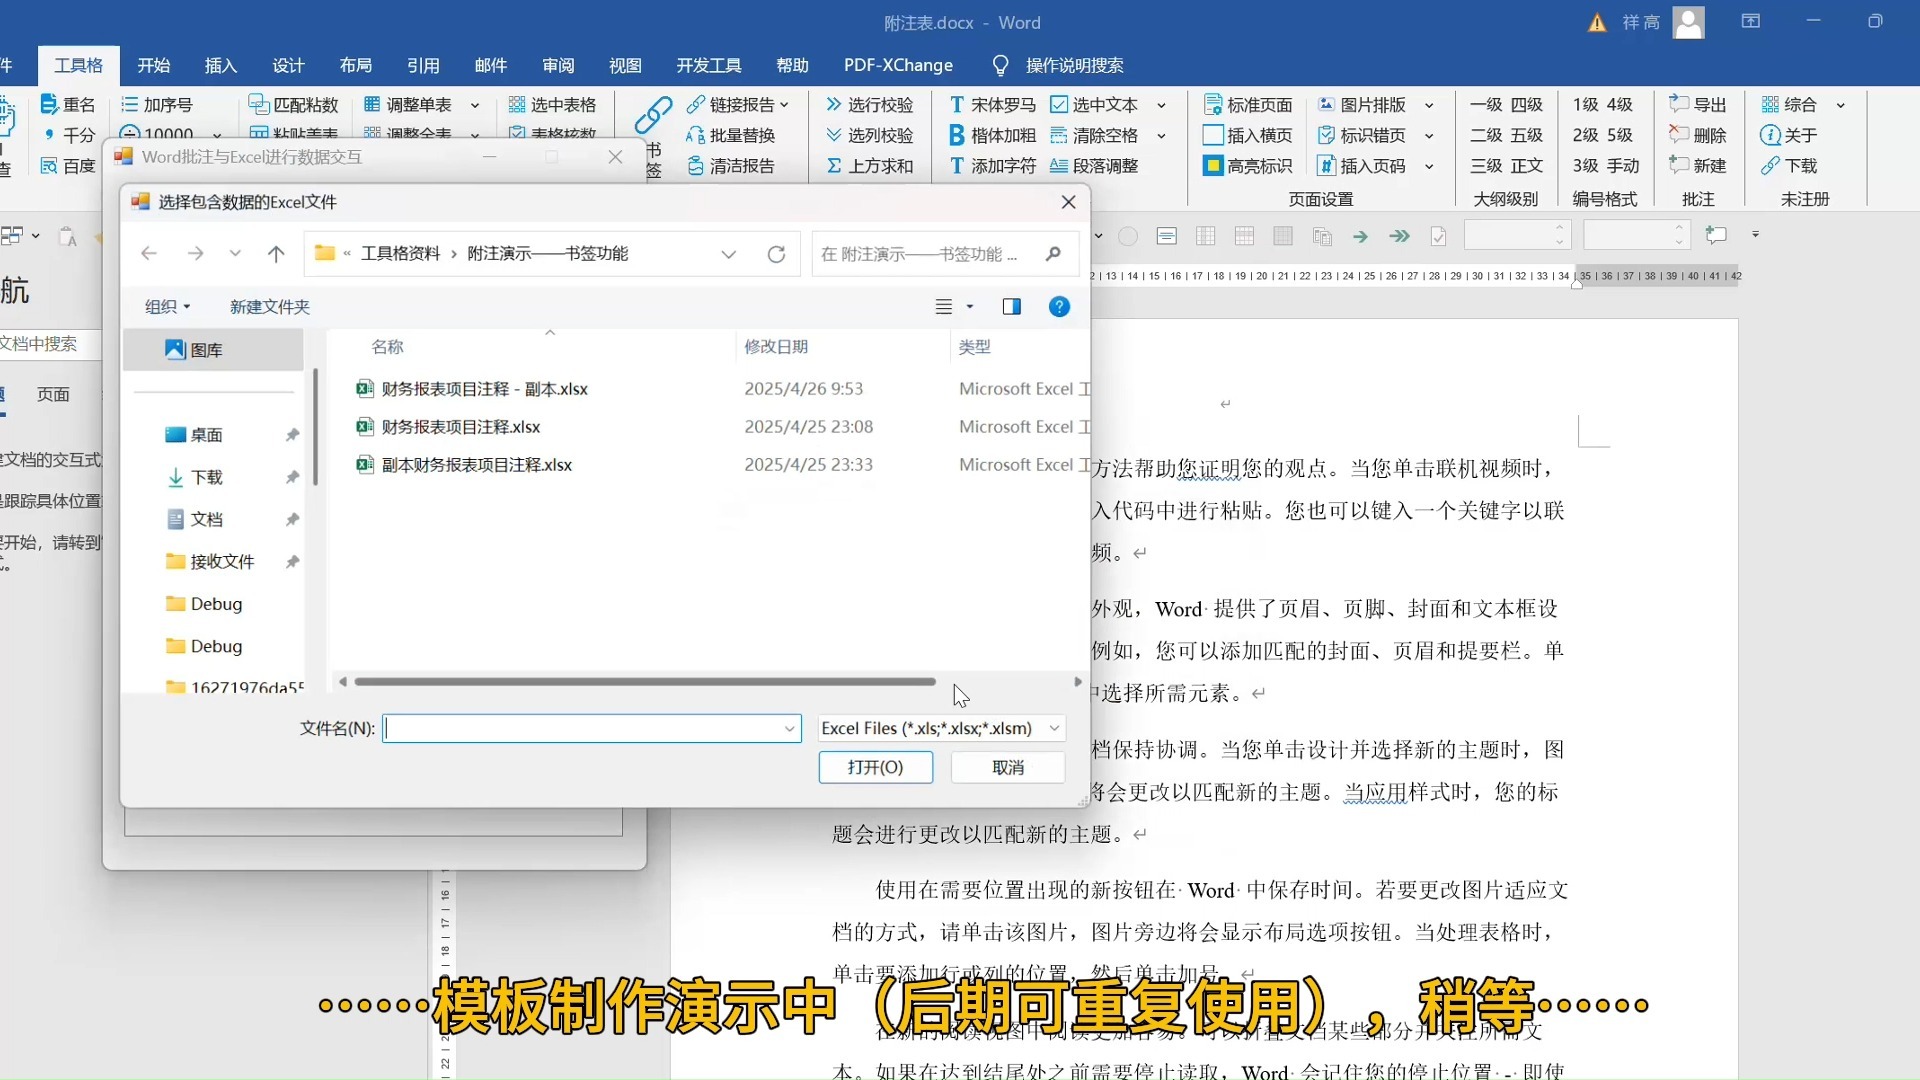Open the 组织 organize dropdown

pyautogui.click(x=167, y=307)
